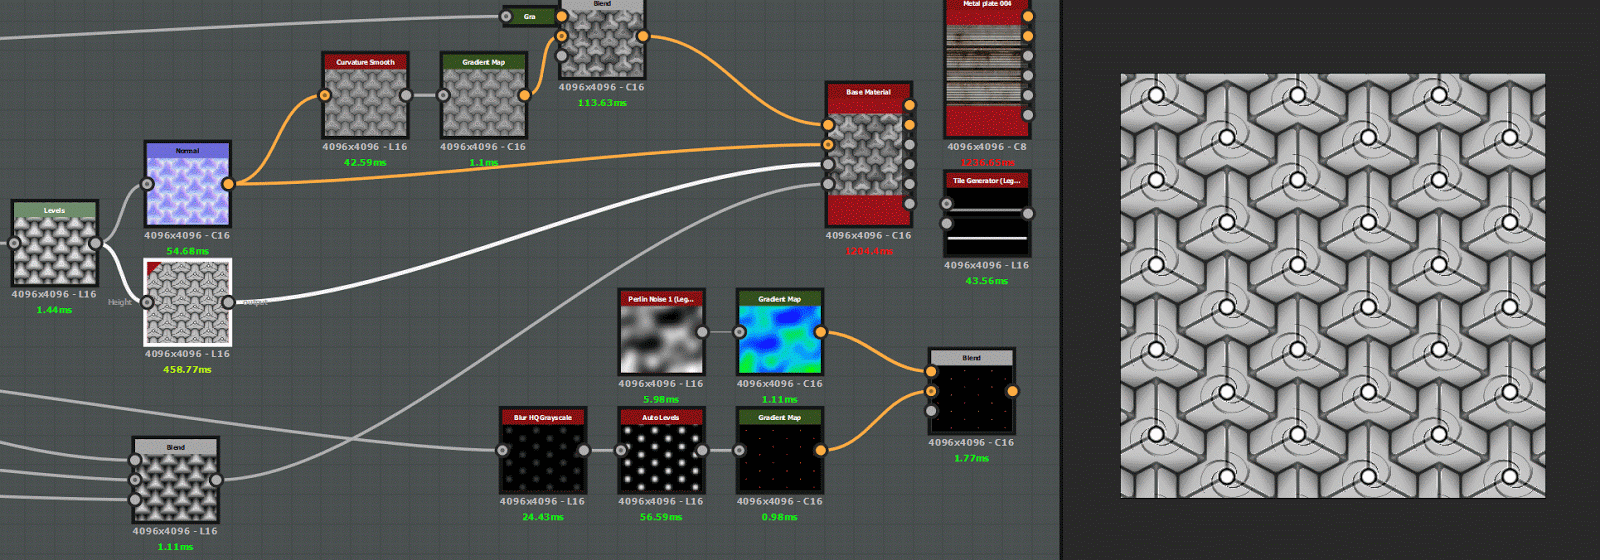Click the input connector of Curvature Smooth
The height and width of the screenshot is (560, 1600).
point(324,96)
